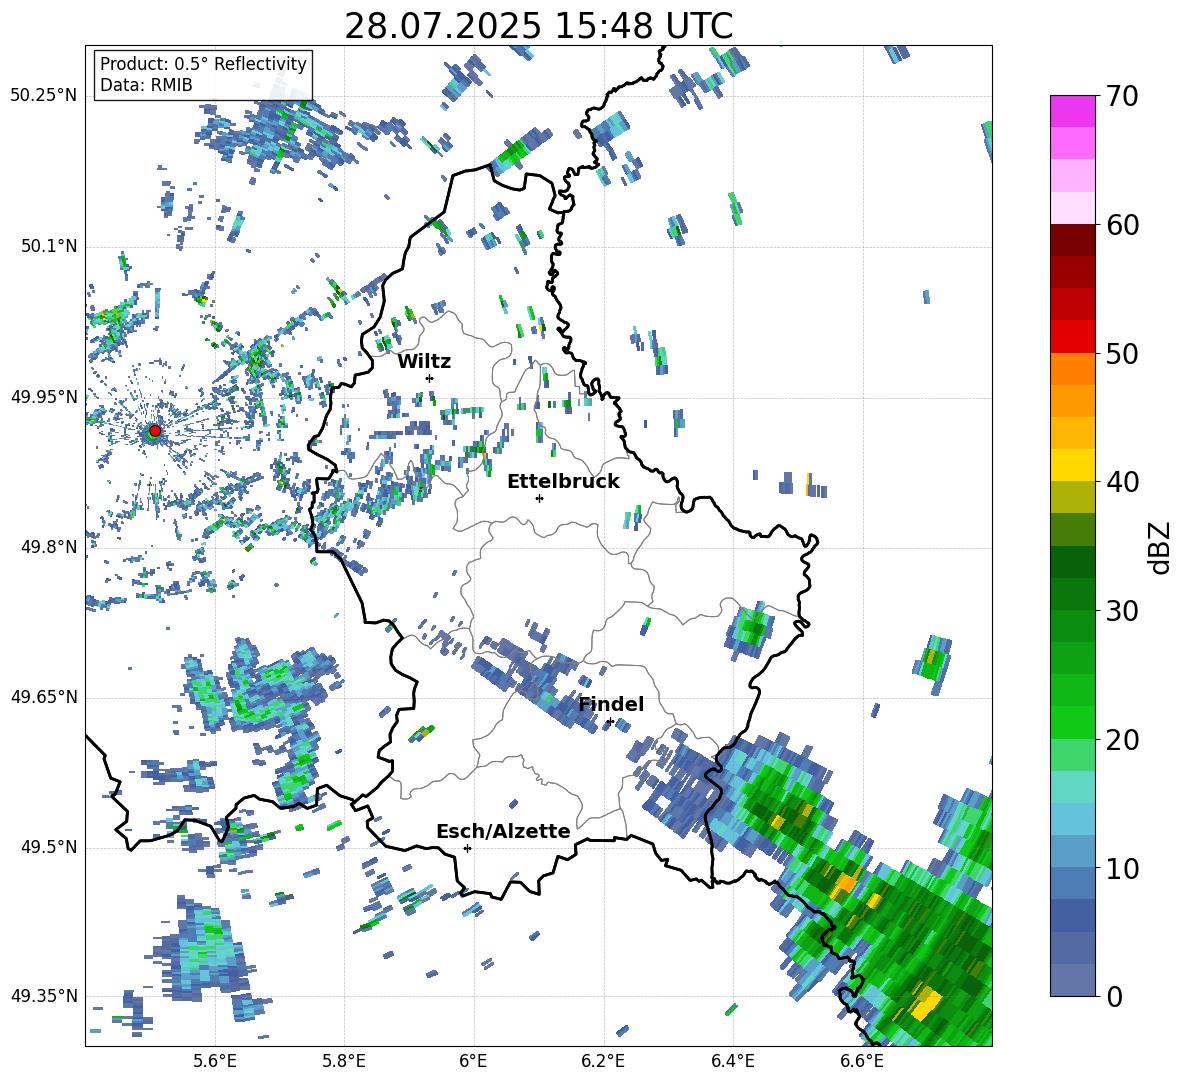
Task: Click the title 28.07.2025 15:48 UTC
Action: 538,26
